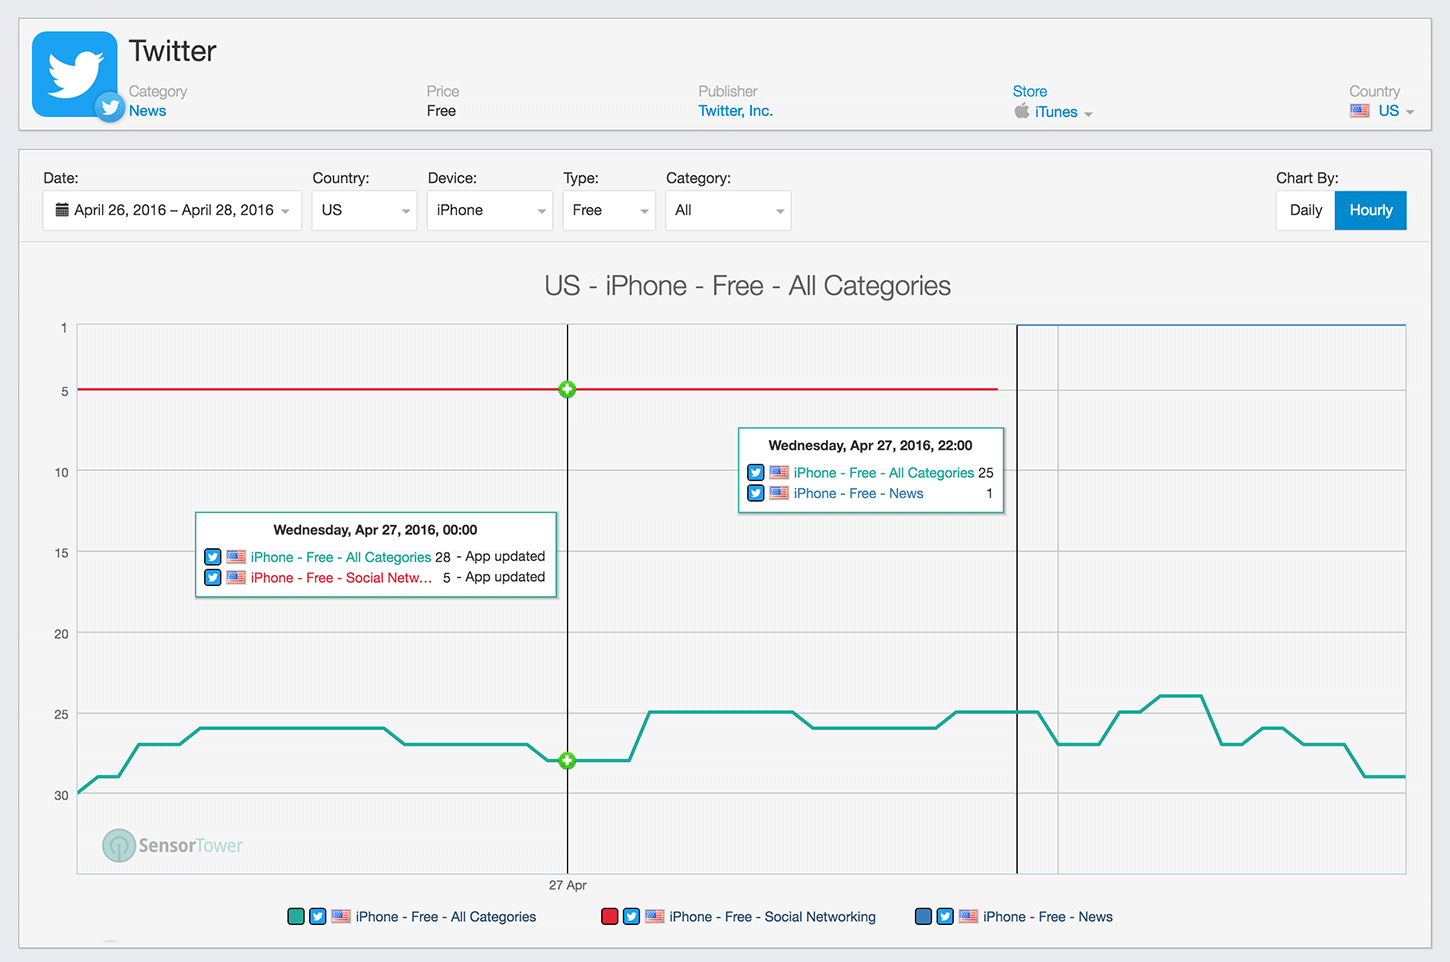
Task: Click the Twitter icon in the All Categories legend
Action: point(318,916)
